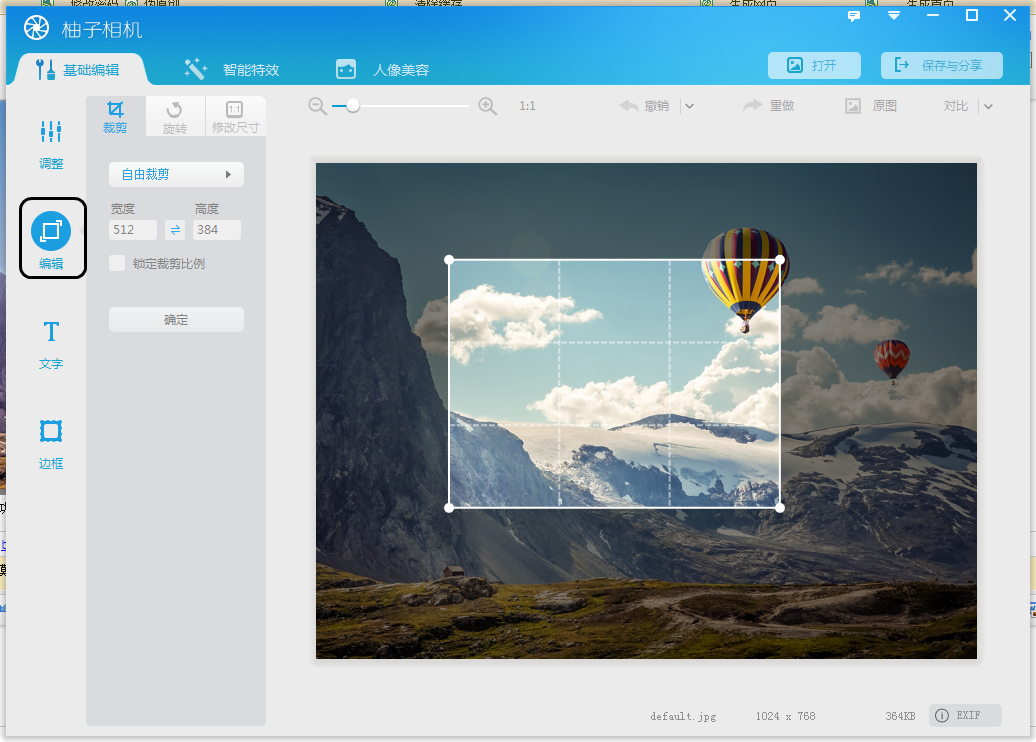Click the zoom out magnifier icon
The image size is (1036, 742).
pyautogui.click(x=318, y=106)
